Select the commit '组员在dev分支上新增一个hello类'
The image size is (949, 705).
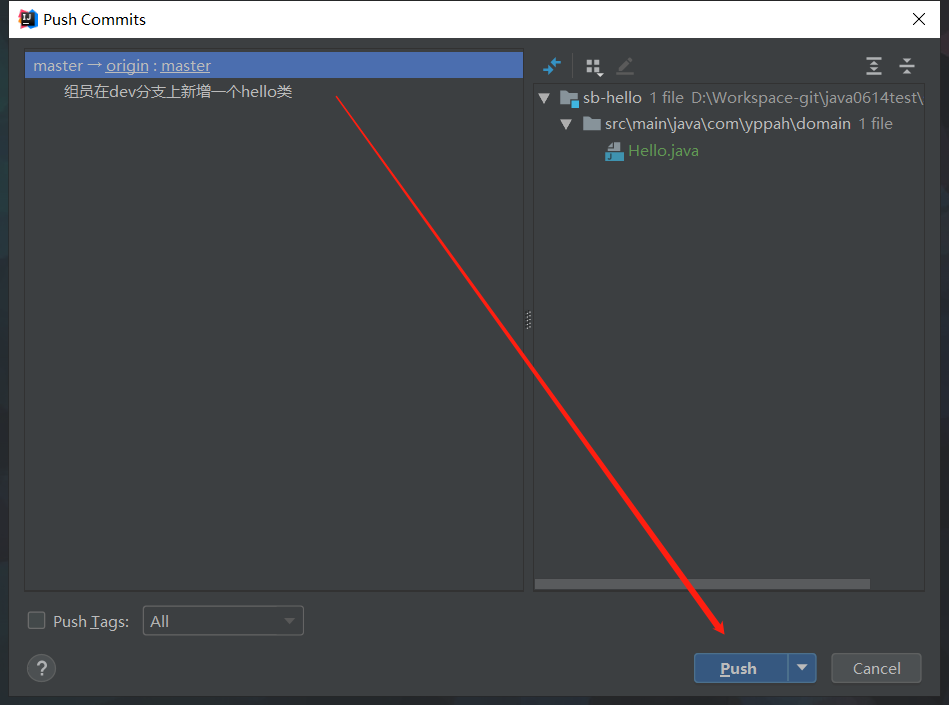tap(178, 92)
